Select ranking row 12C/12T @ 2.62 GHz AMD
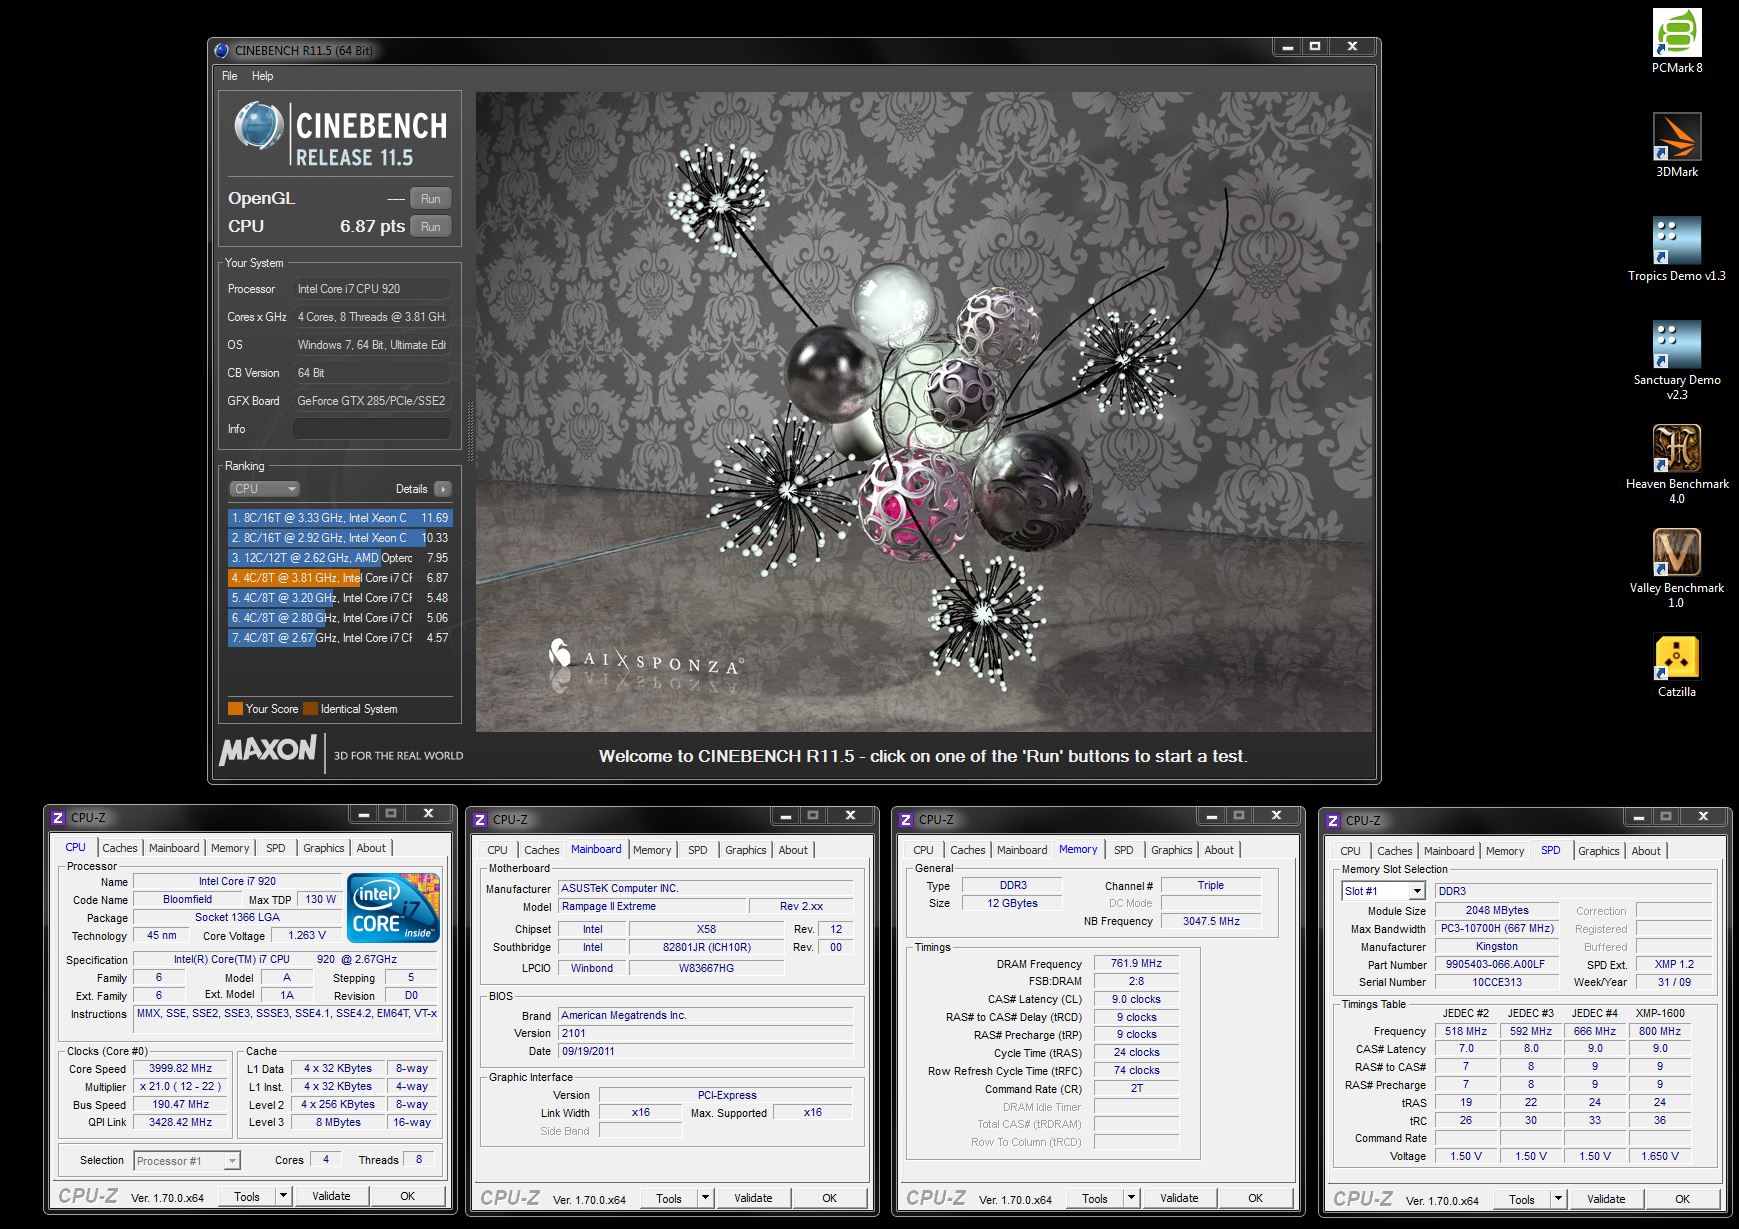 pos(340,558)
